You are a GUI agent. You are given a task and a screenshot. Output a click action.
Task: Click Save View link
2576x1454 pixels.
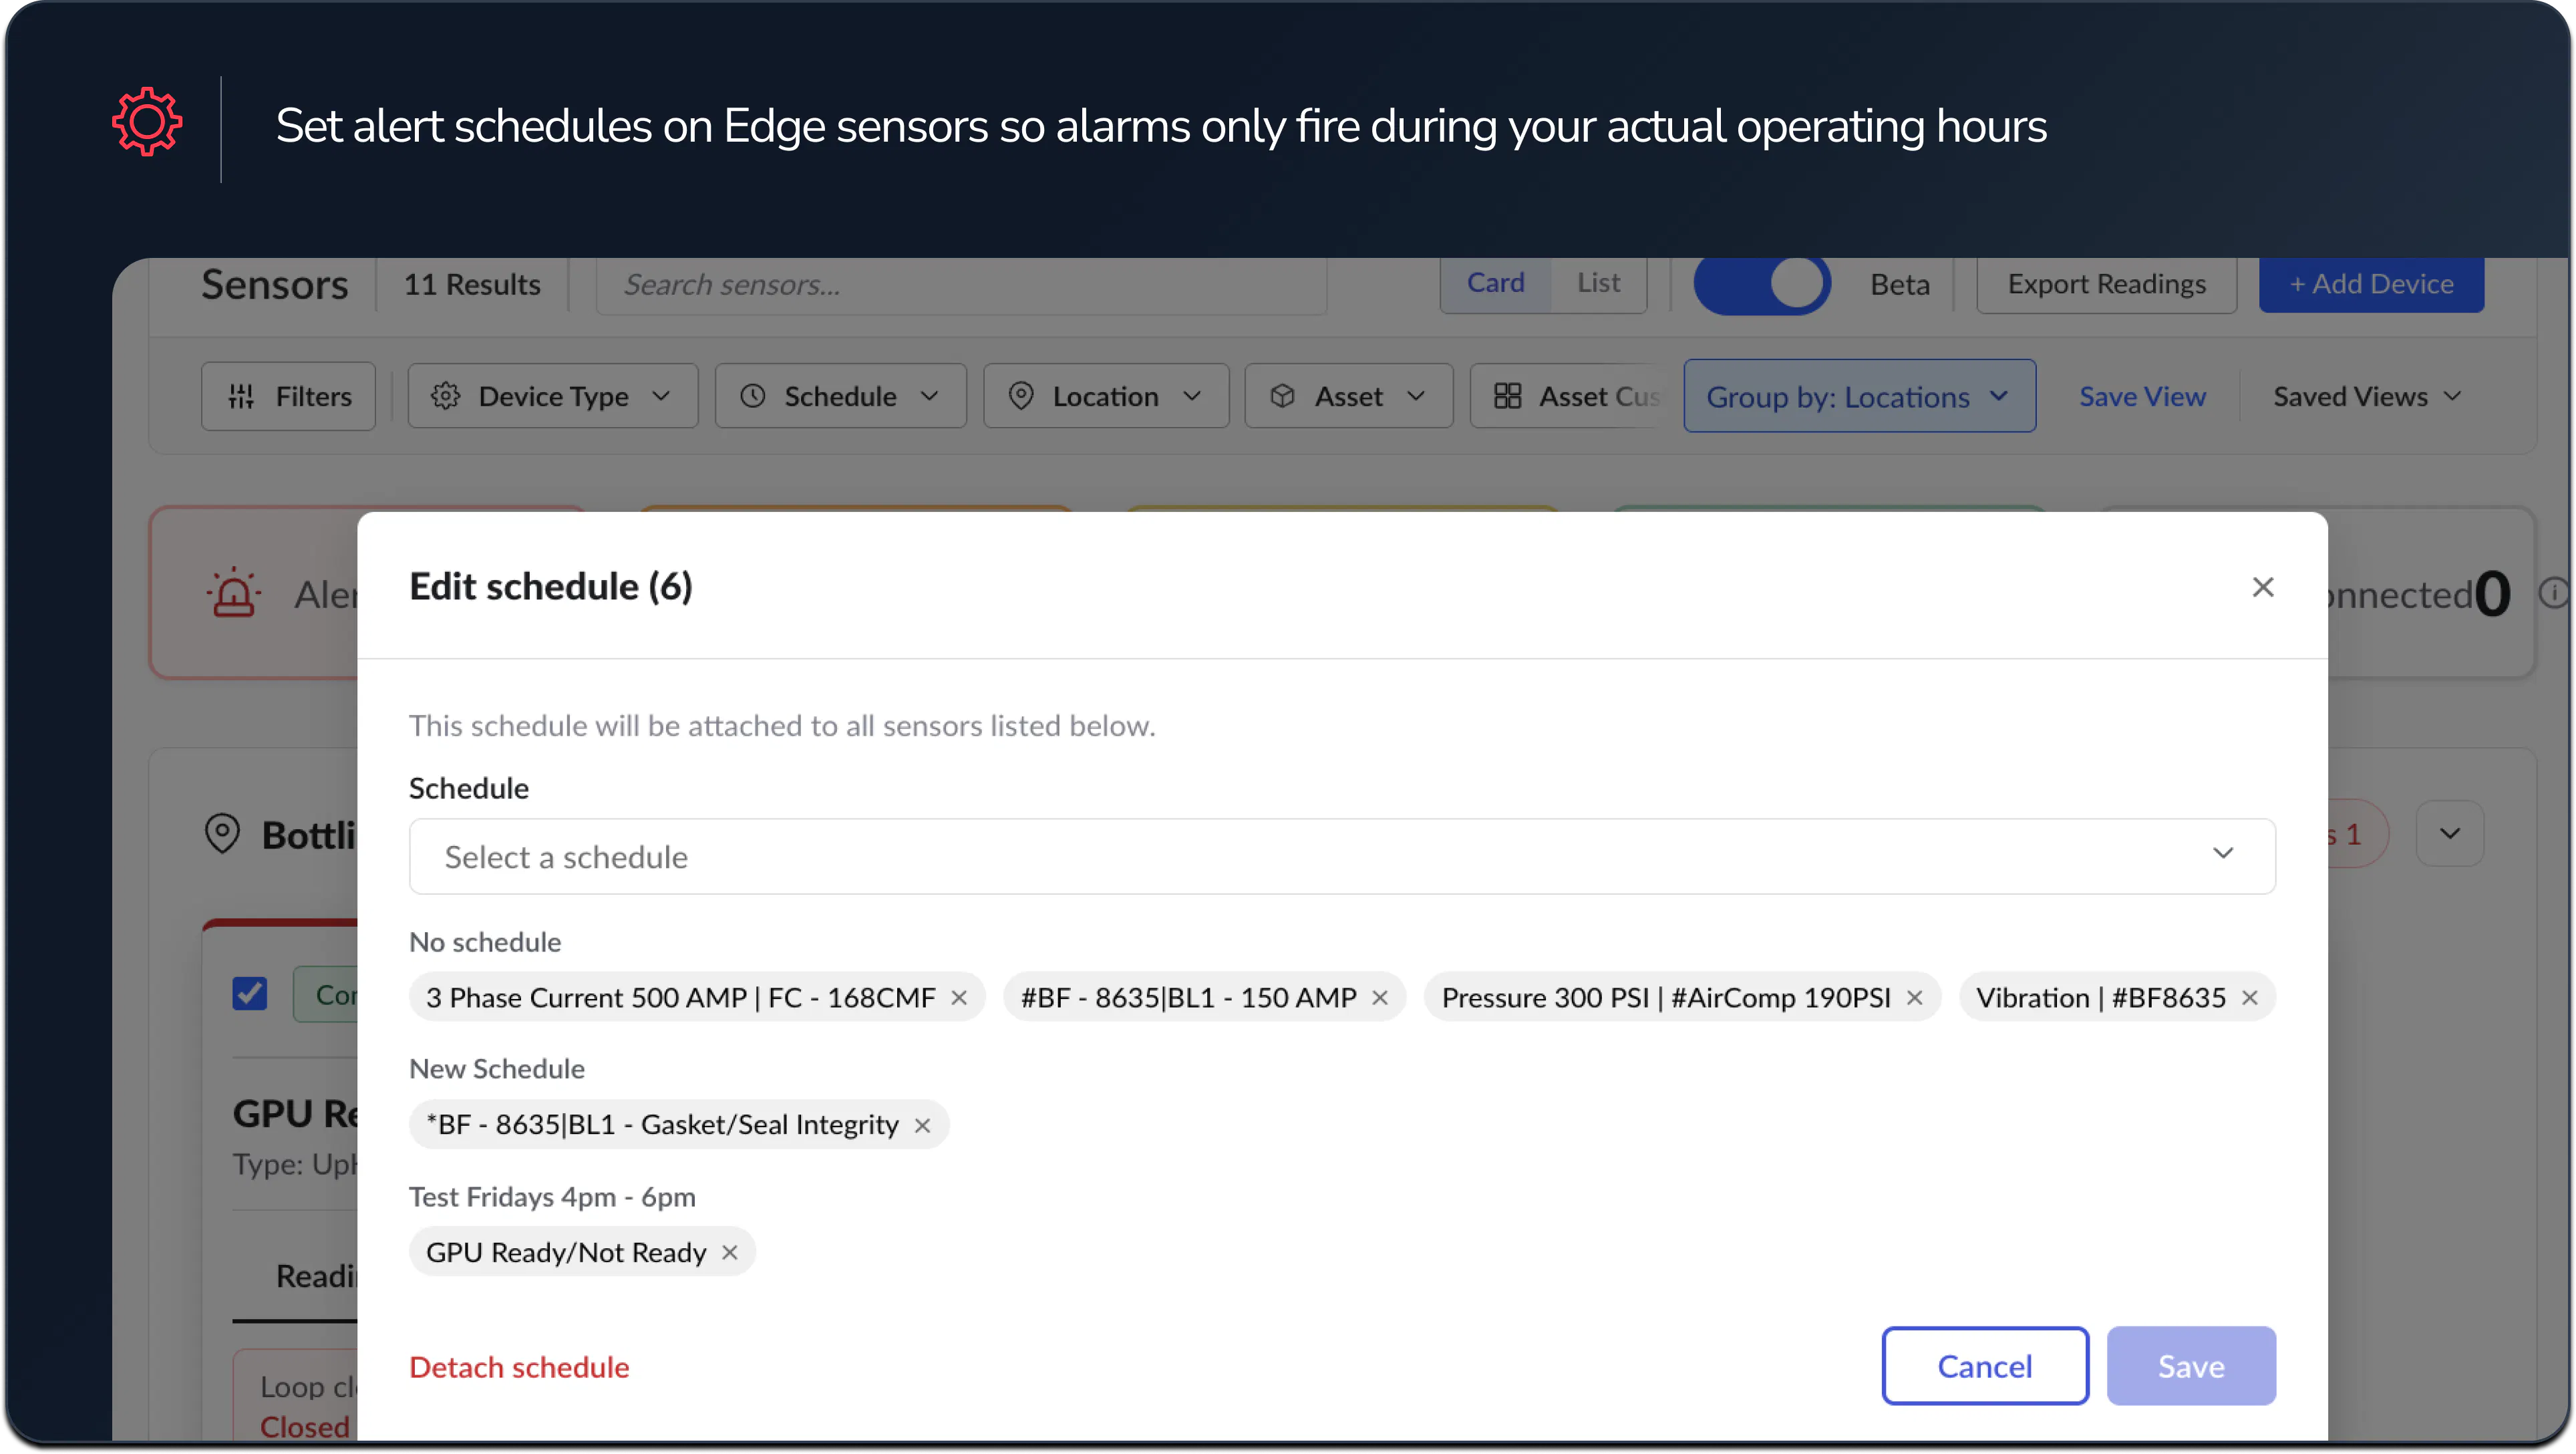click(2142, 397)
